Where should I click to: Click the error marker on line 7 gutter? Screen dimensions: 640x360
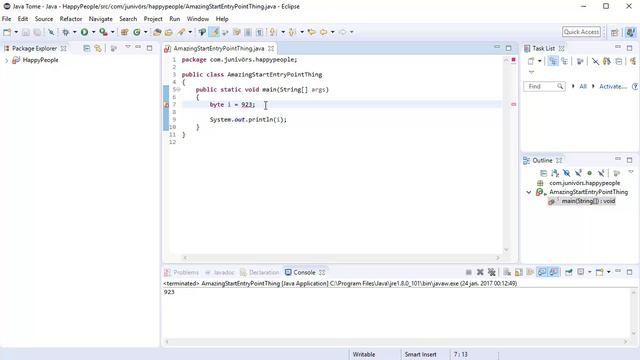(166, 104)
